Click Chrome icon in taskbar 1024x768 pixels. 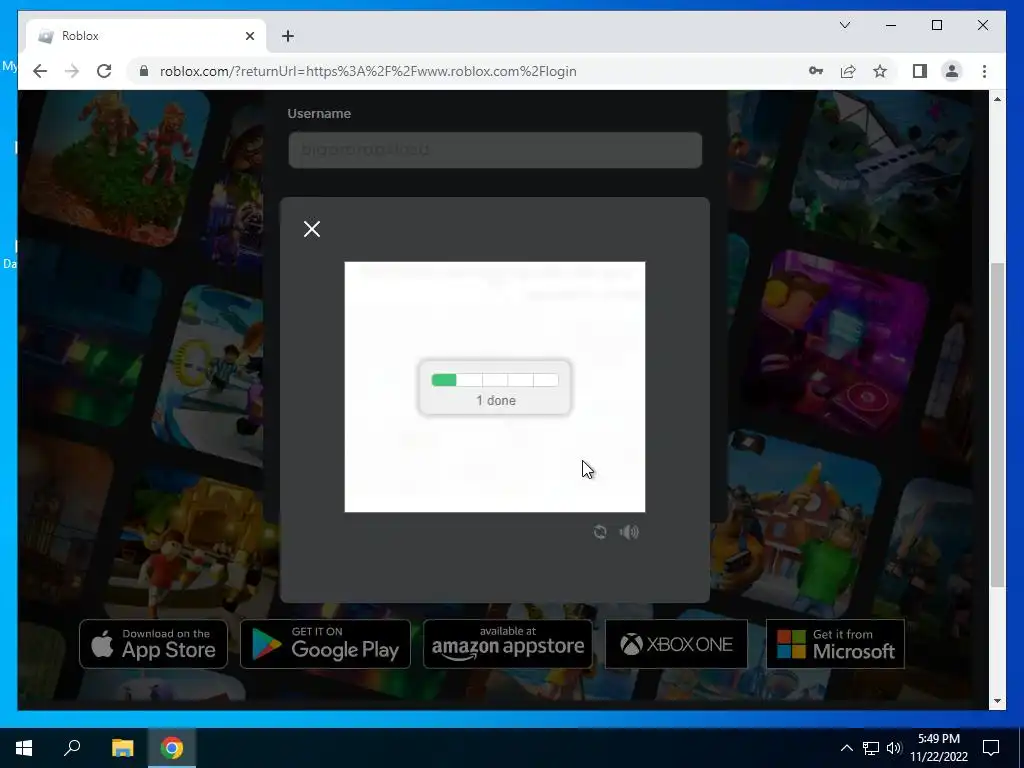pyautogui.click(x=172, y=748)
